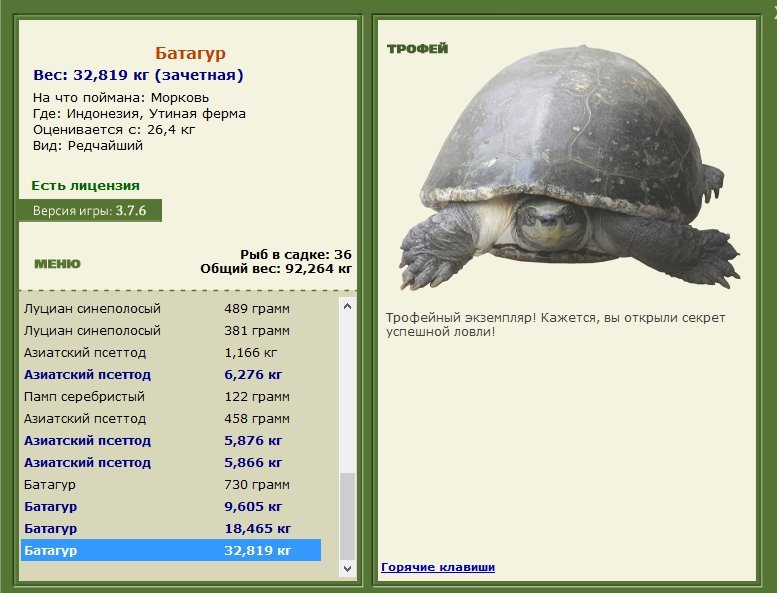Click the Батагур turtle trophy image

(570, 168)
